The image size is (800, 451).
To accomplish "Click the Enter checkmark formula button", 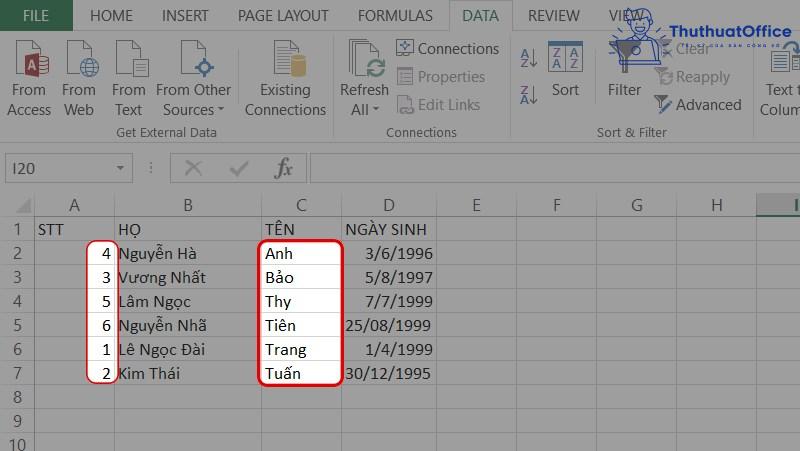I will [238, 168].
